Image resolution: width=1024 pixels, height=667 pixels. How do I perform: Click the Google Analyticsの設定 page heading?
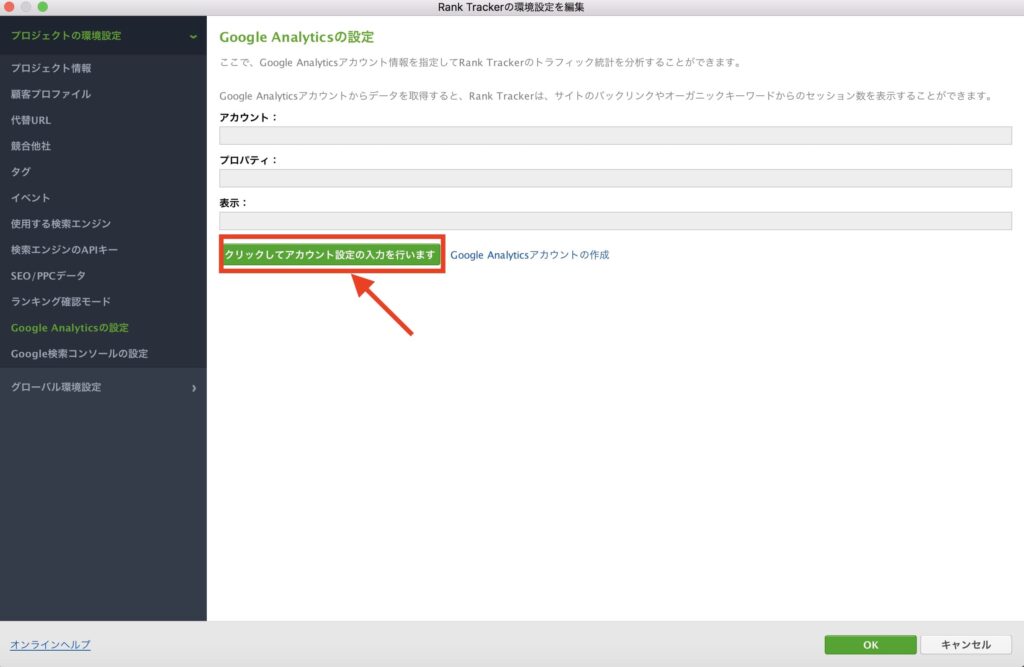296,37
